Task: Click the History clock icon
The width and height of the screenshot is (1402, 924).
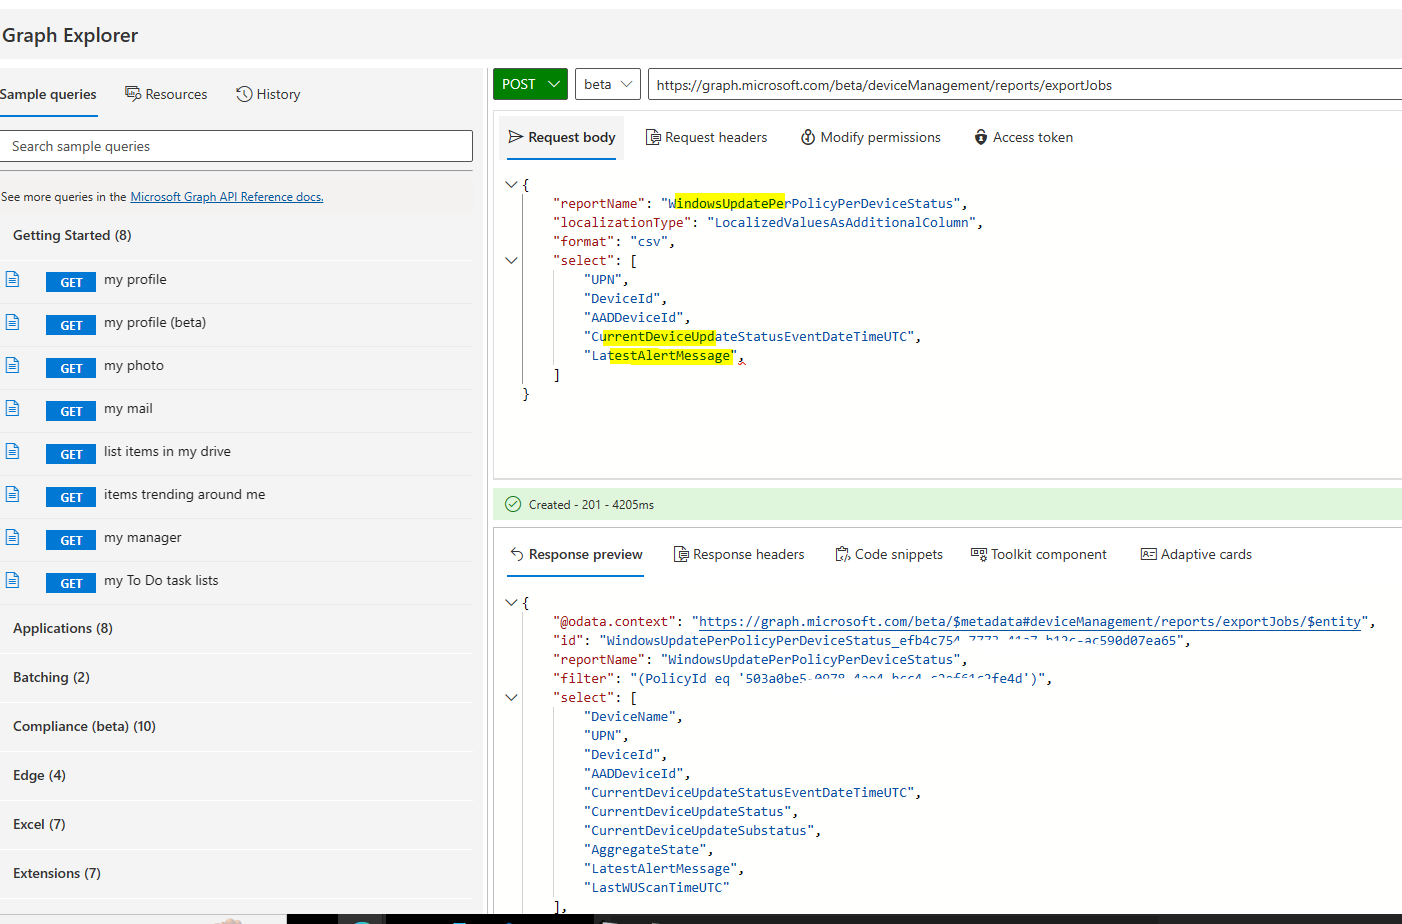Action: (244, 94)
